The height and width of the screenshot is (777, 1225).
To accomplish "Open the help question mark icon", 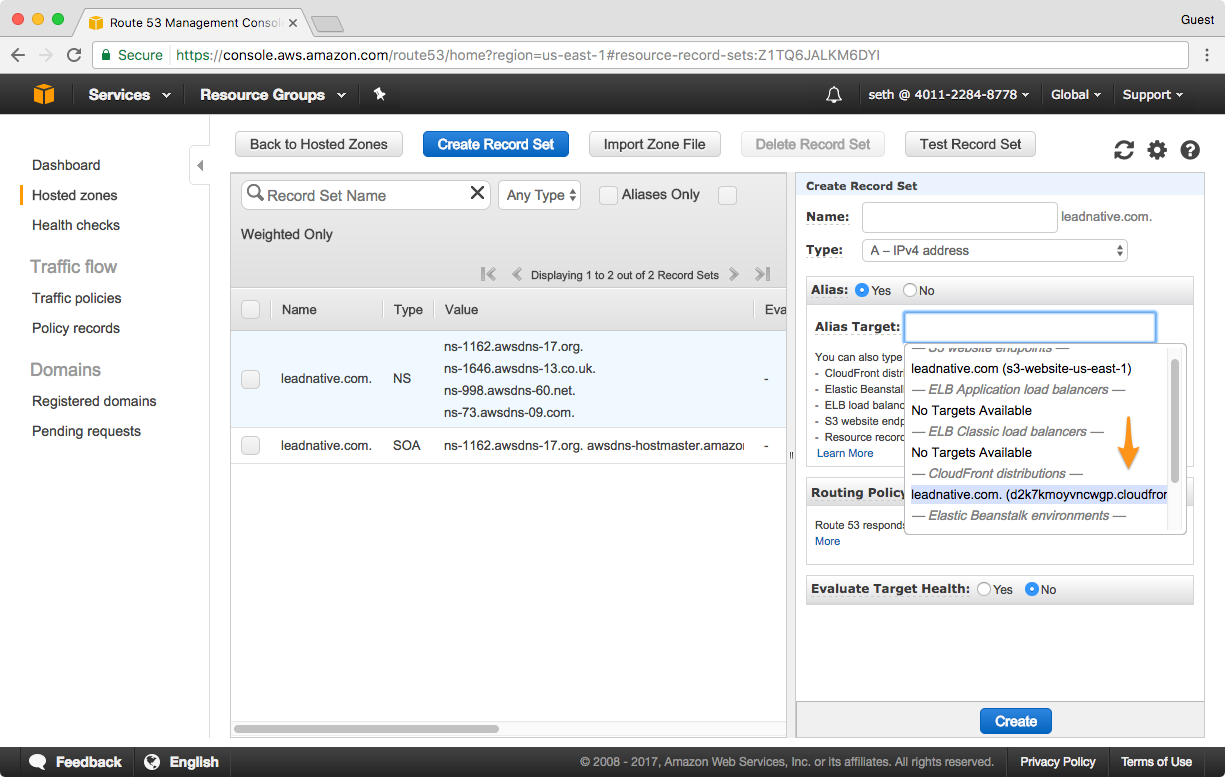I will tap(1190, 150).
